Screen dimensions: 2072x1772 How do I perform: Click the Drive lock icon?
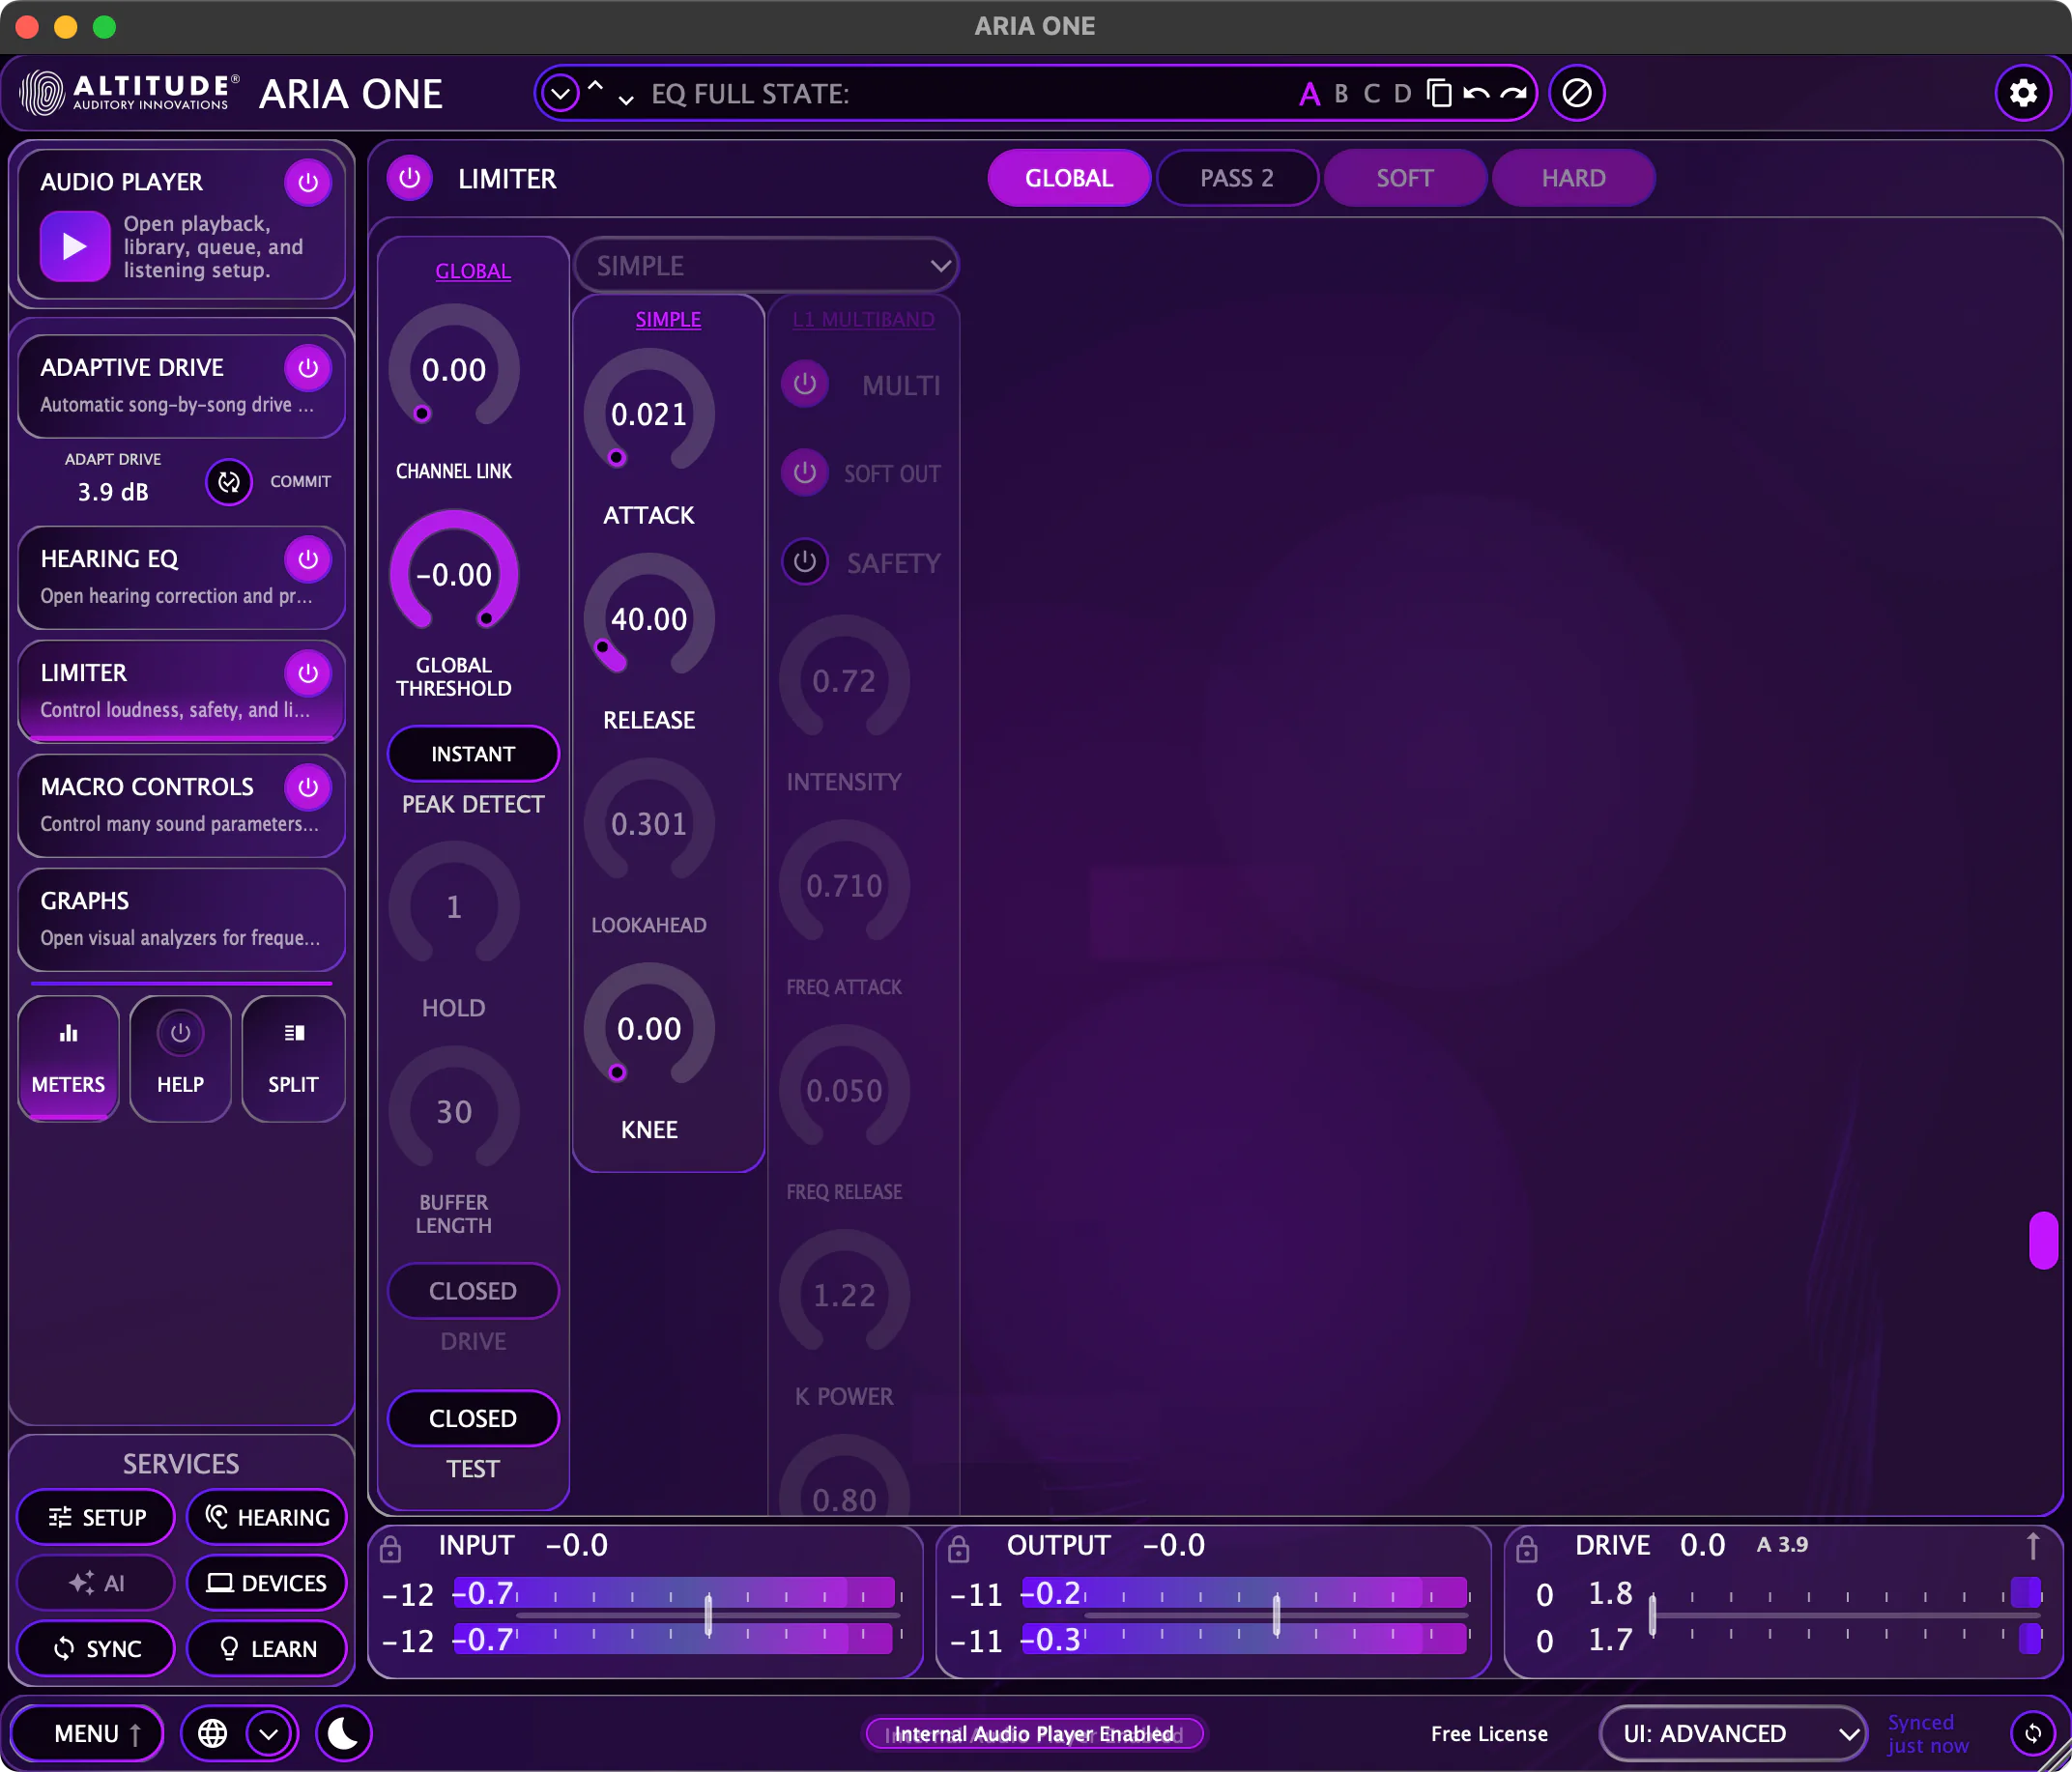1526,1548
